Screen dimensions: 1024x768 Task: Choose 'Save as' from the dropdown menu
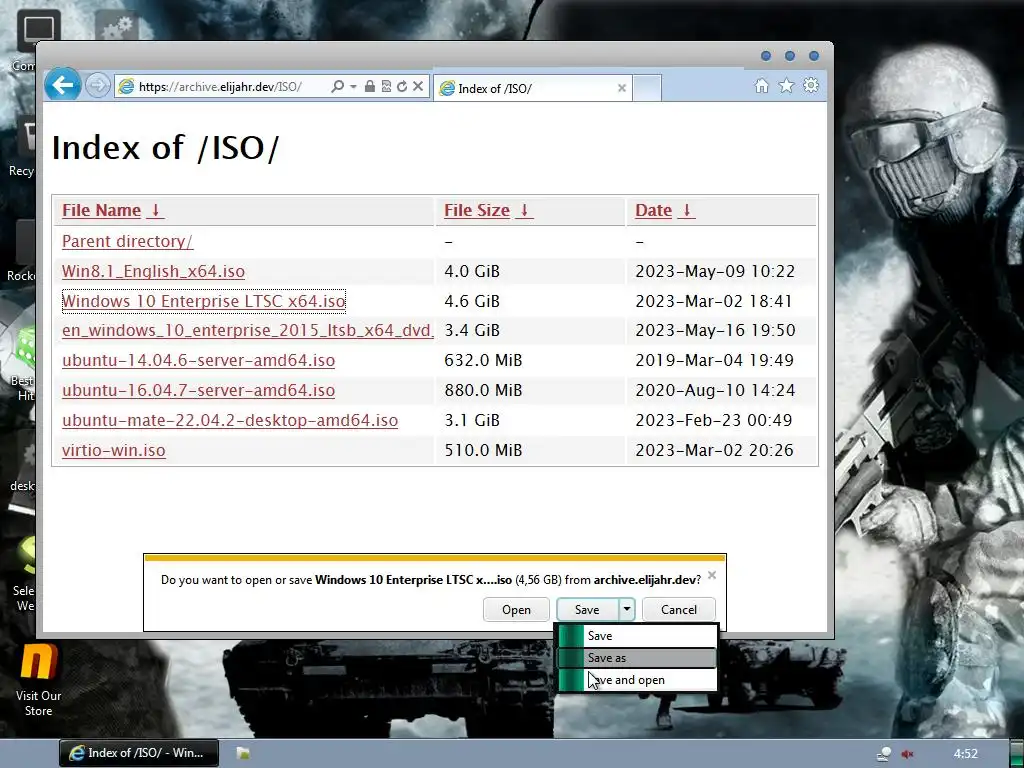tap(637, 658)
